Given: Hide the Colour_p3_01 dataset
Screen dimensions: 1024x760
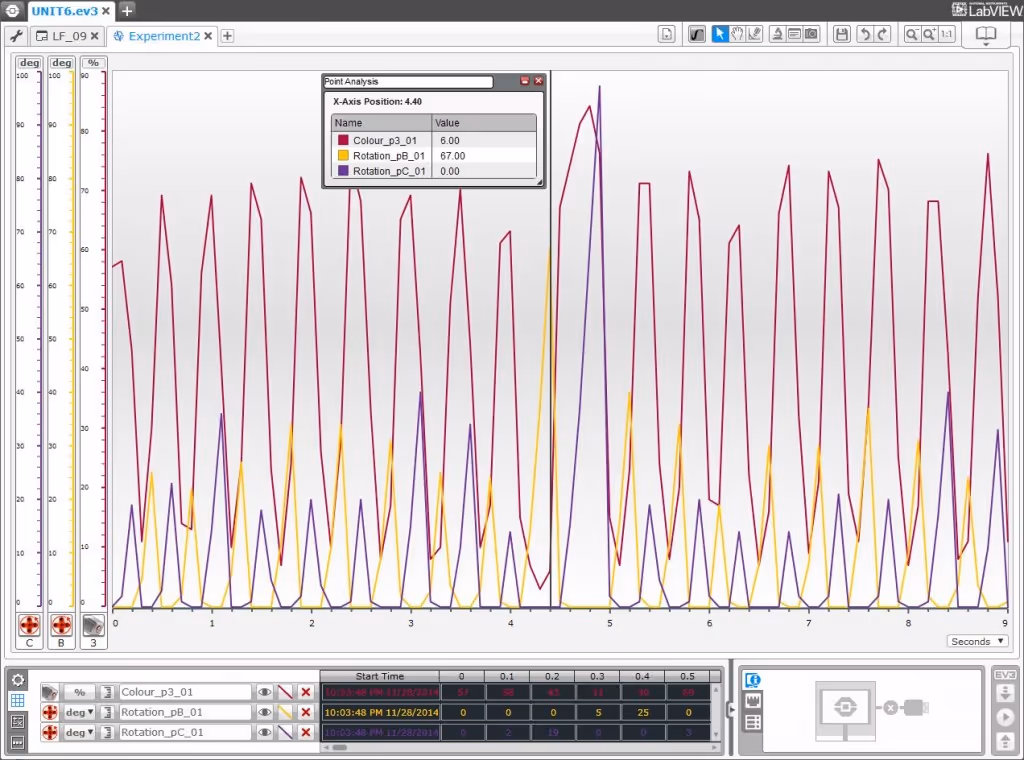Looking at the screenshot, I should tap(265, 691).
